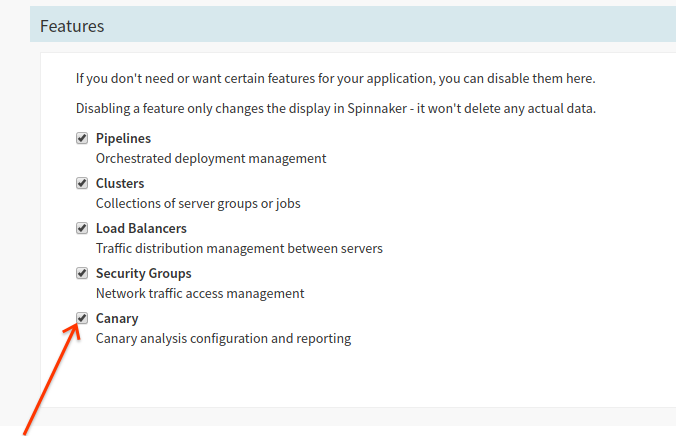Click the Features section header
Viewport: 676px width, 436px height.
tap(72, 25)
